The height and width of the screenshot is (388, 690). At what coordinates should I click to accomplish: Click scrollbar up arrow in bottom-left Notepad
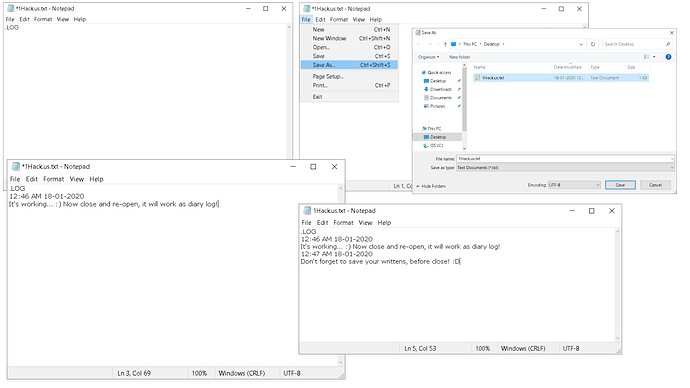click(341, 188)
